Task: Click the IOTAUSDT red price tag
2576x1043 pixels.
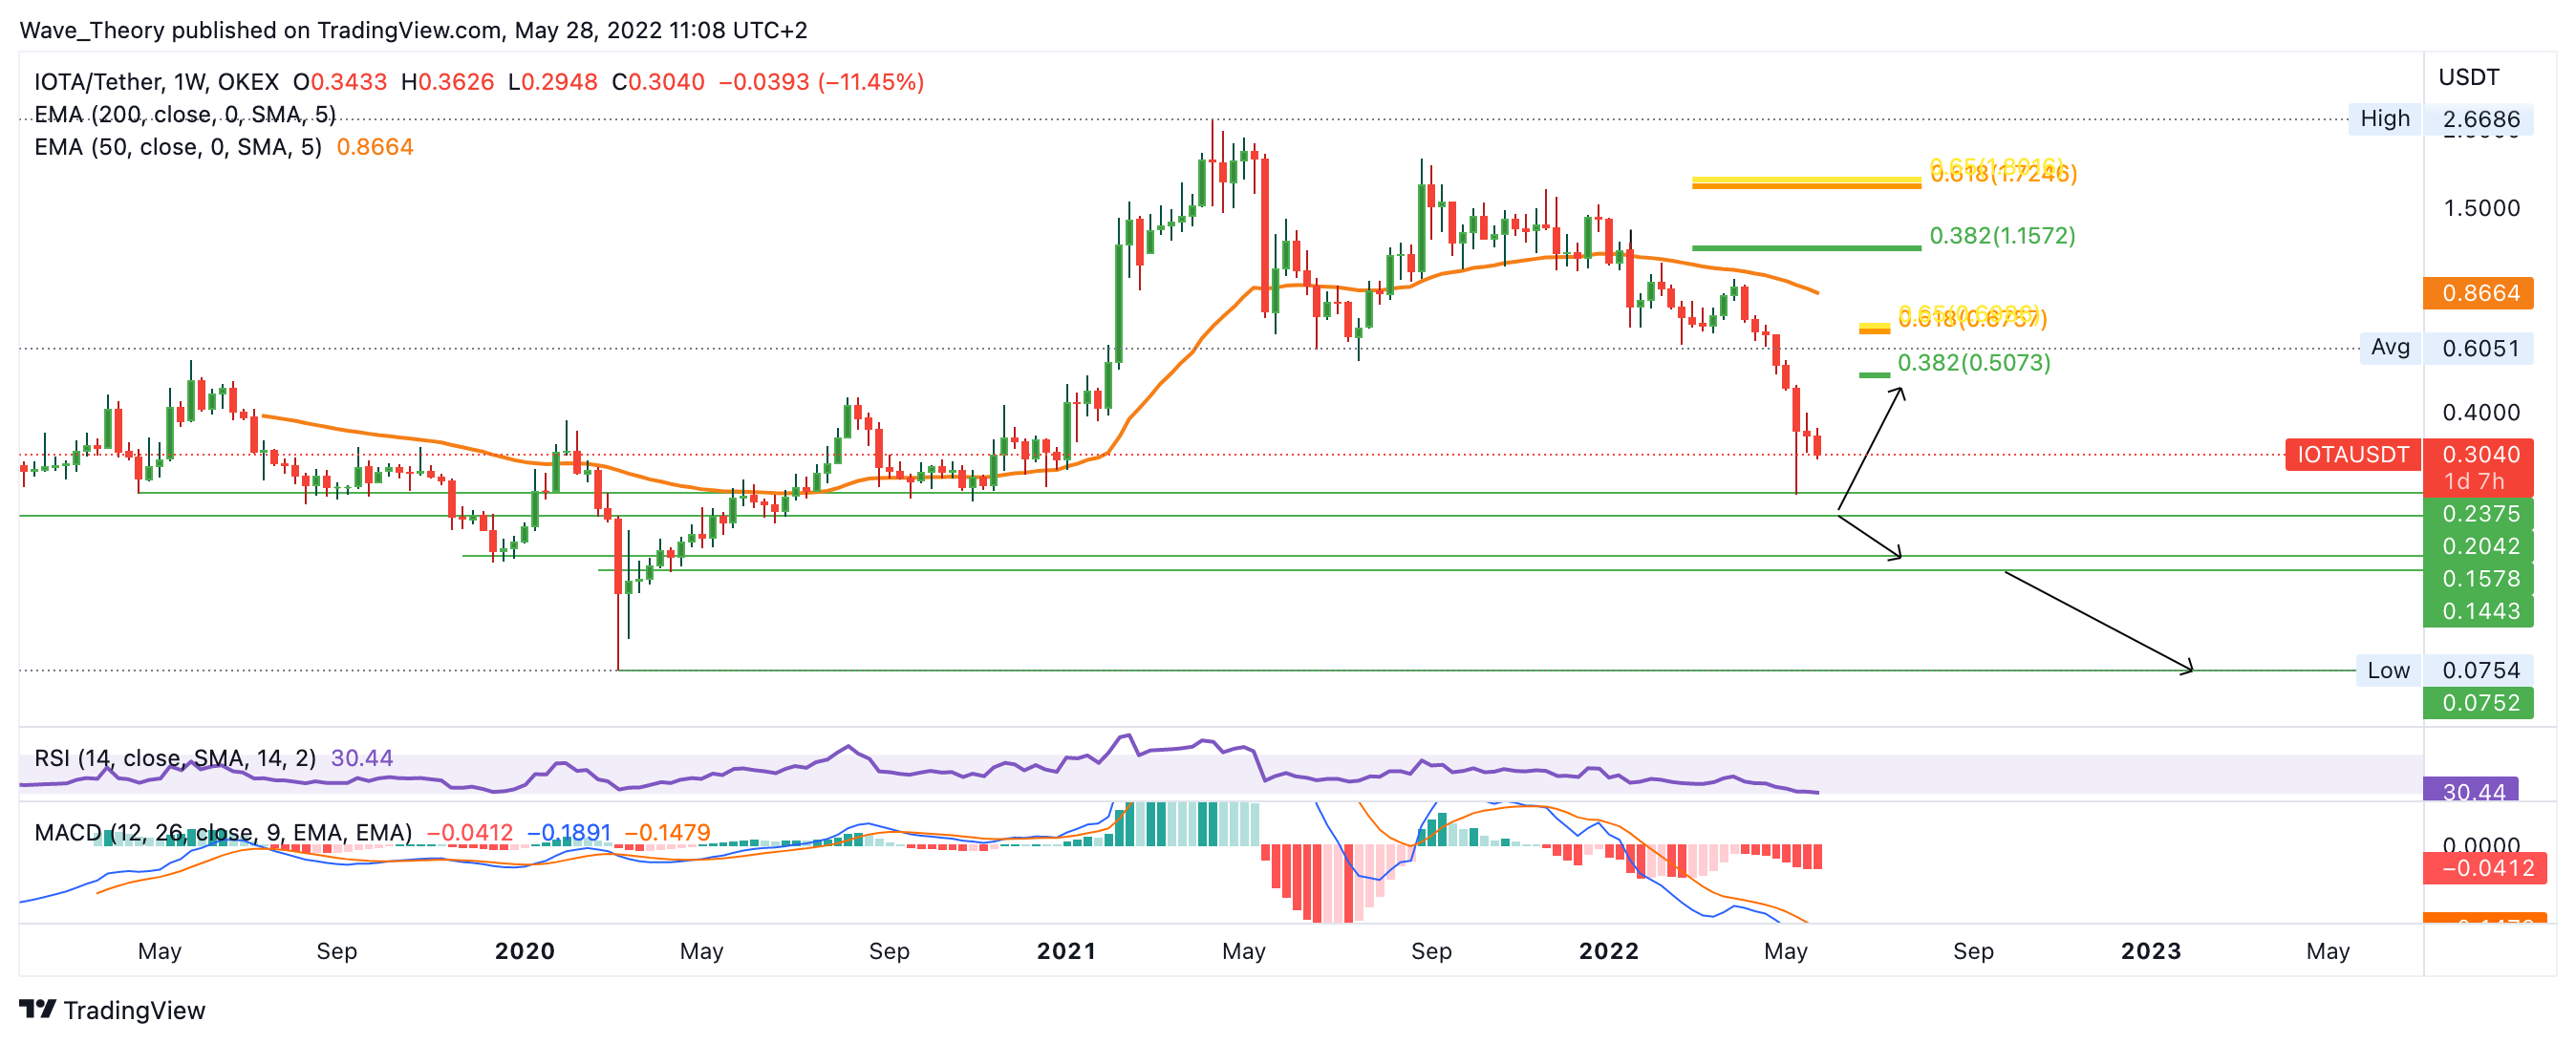Action: click(2352, 455)
